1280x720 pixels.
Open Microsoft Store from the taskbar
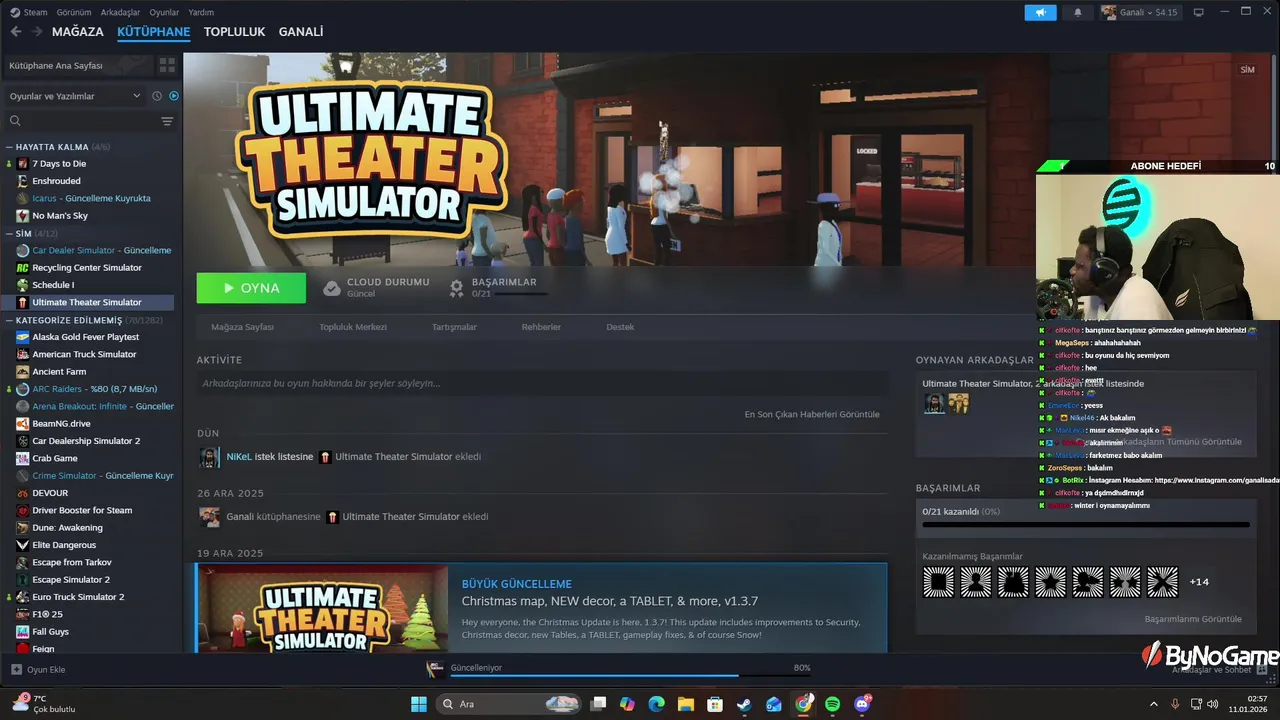(715, 704)
